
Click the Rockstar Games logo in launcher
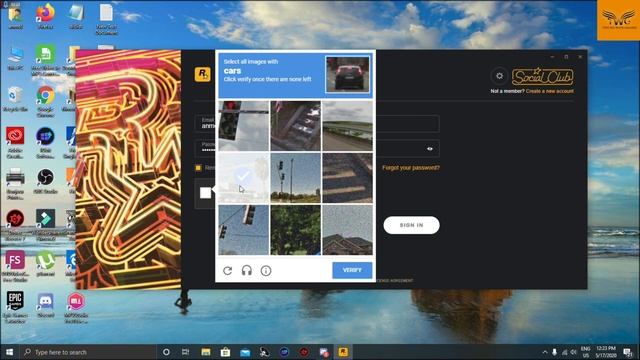(x=202, y=74)
